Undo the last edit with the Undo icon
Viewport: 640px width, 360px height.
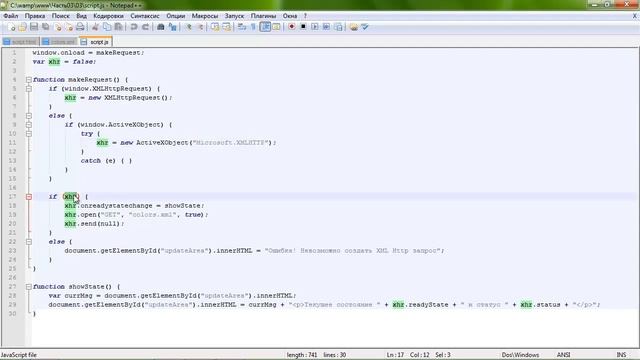(133, 27)
